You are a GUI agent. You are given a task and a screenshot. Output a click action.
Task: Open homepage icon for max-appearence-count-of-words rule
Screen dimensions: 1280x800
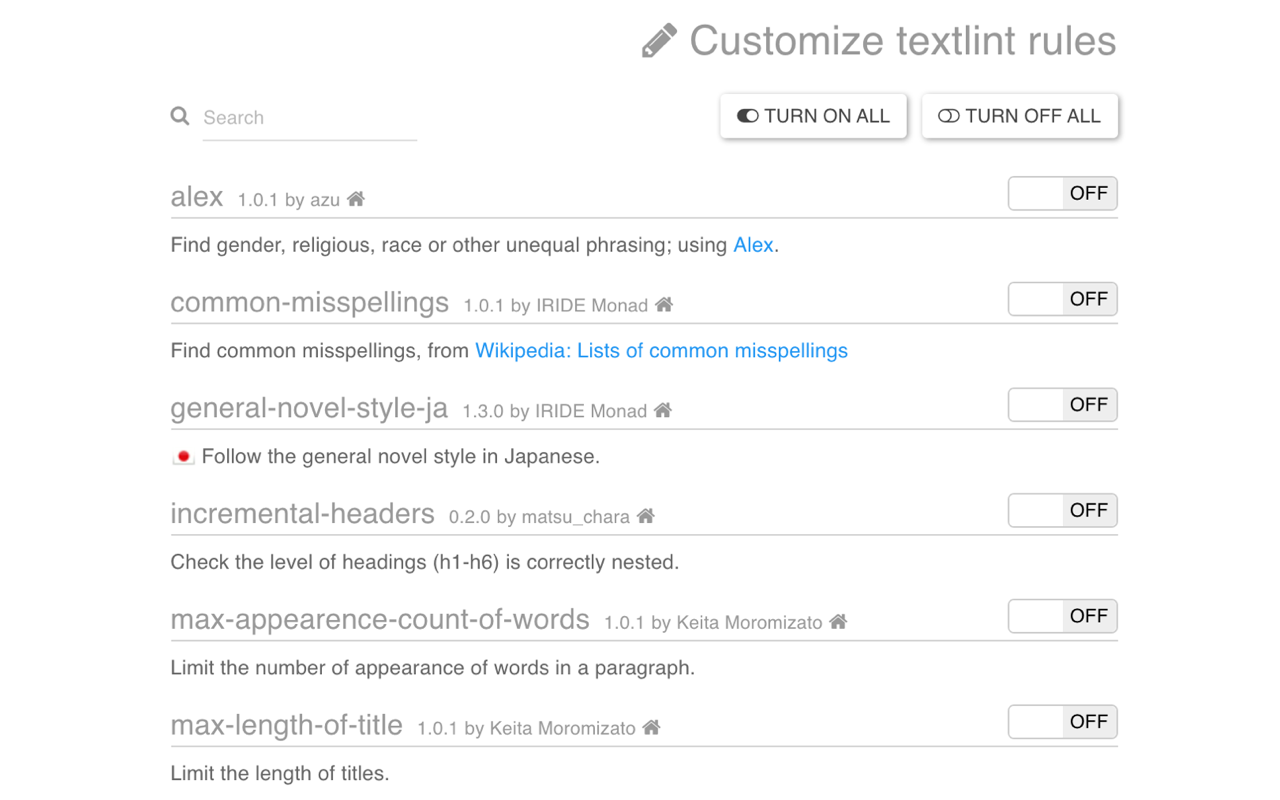pyautogui.click(x=838, y=621)
